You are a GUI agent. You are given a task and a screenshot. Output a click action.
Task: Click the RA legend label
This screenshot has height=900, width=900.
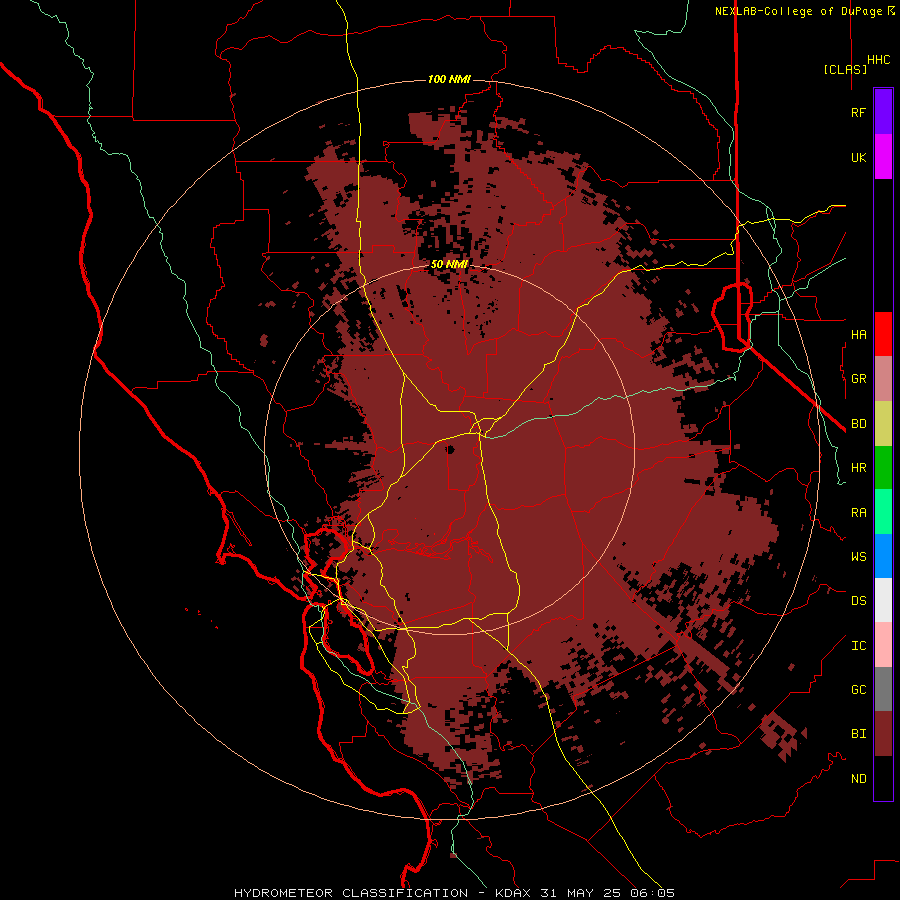pyautogui.click(x=858, y=513)
